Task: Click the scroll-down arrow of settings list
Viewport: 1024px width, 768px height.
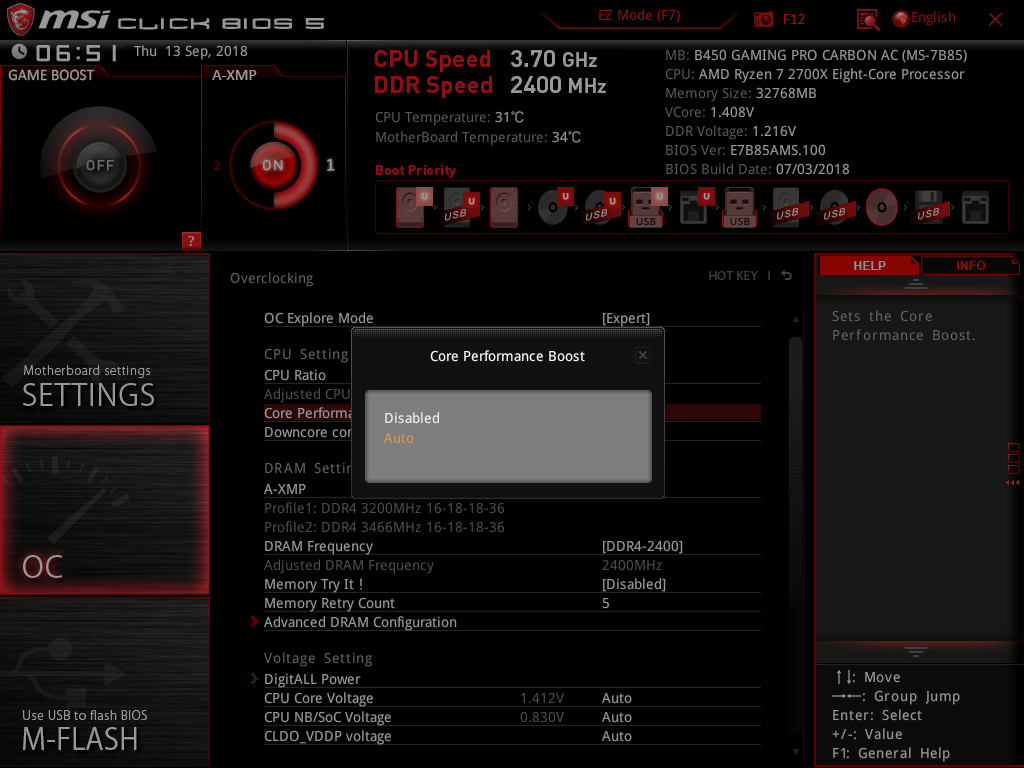Action: click(795, 752)
